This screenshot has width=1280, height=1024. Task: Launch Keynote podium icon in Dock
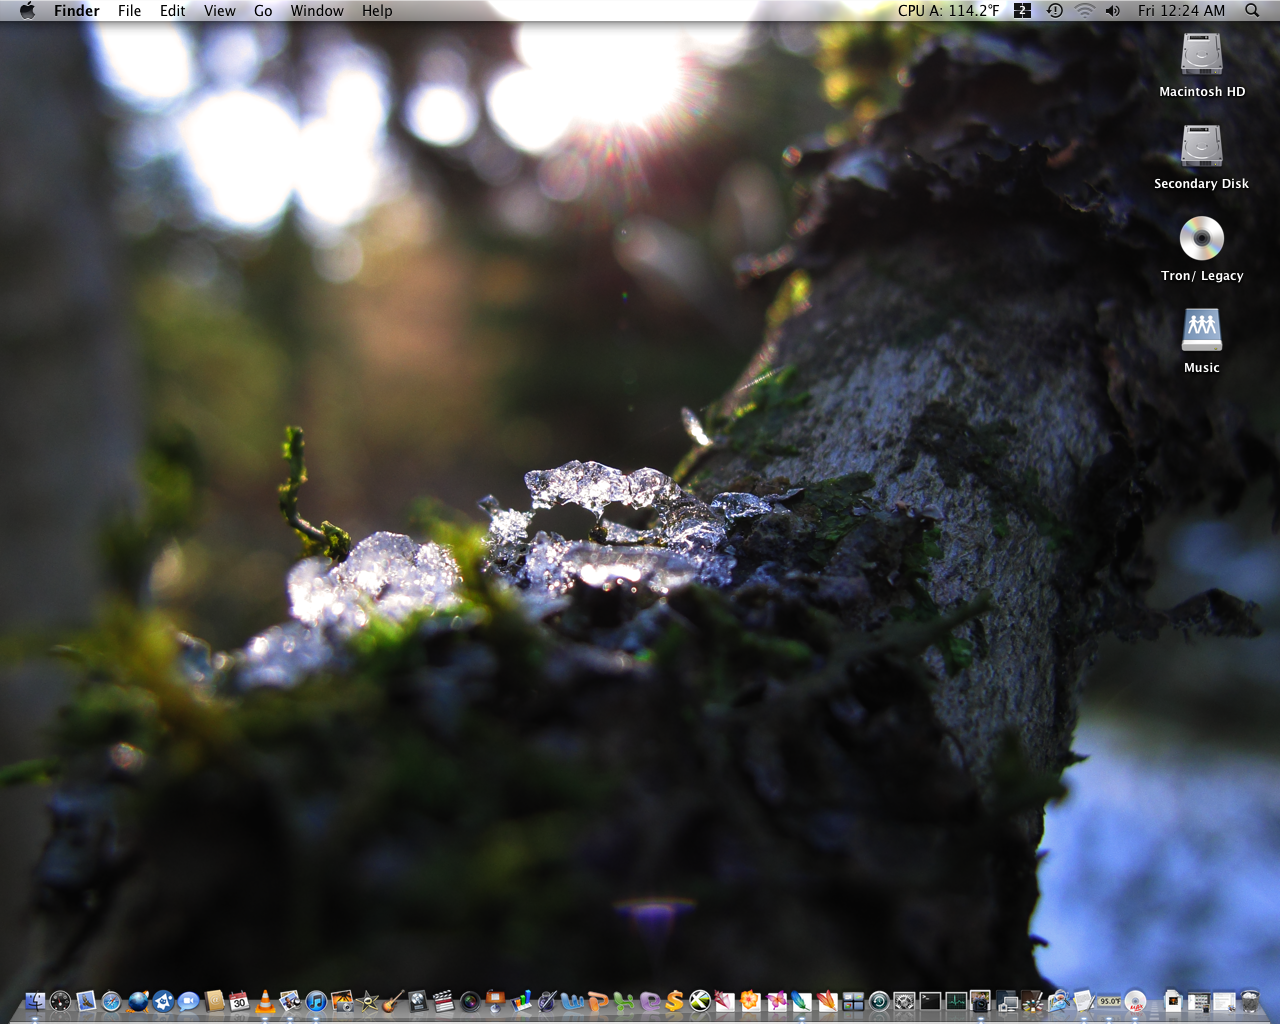[495, 1000]
